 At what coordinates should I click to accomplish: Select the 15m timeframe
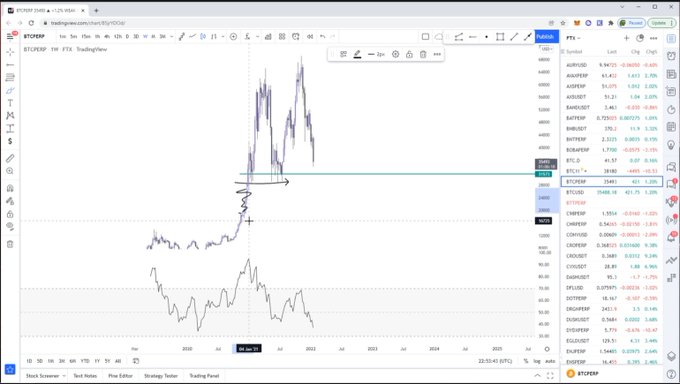(86, 36)
